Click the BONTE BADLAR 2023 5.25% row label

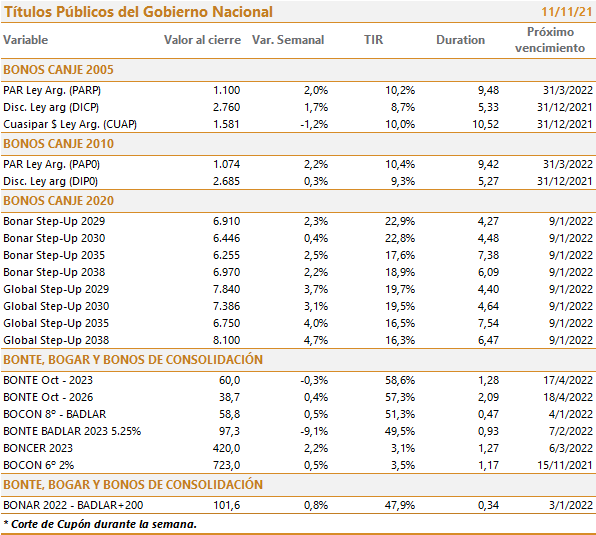(x=72, y=432)
